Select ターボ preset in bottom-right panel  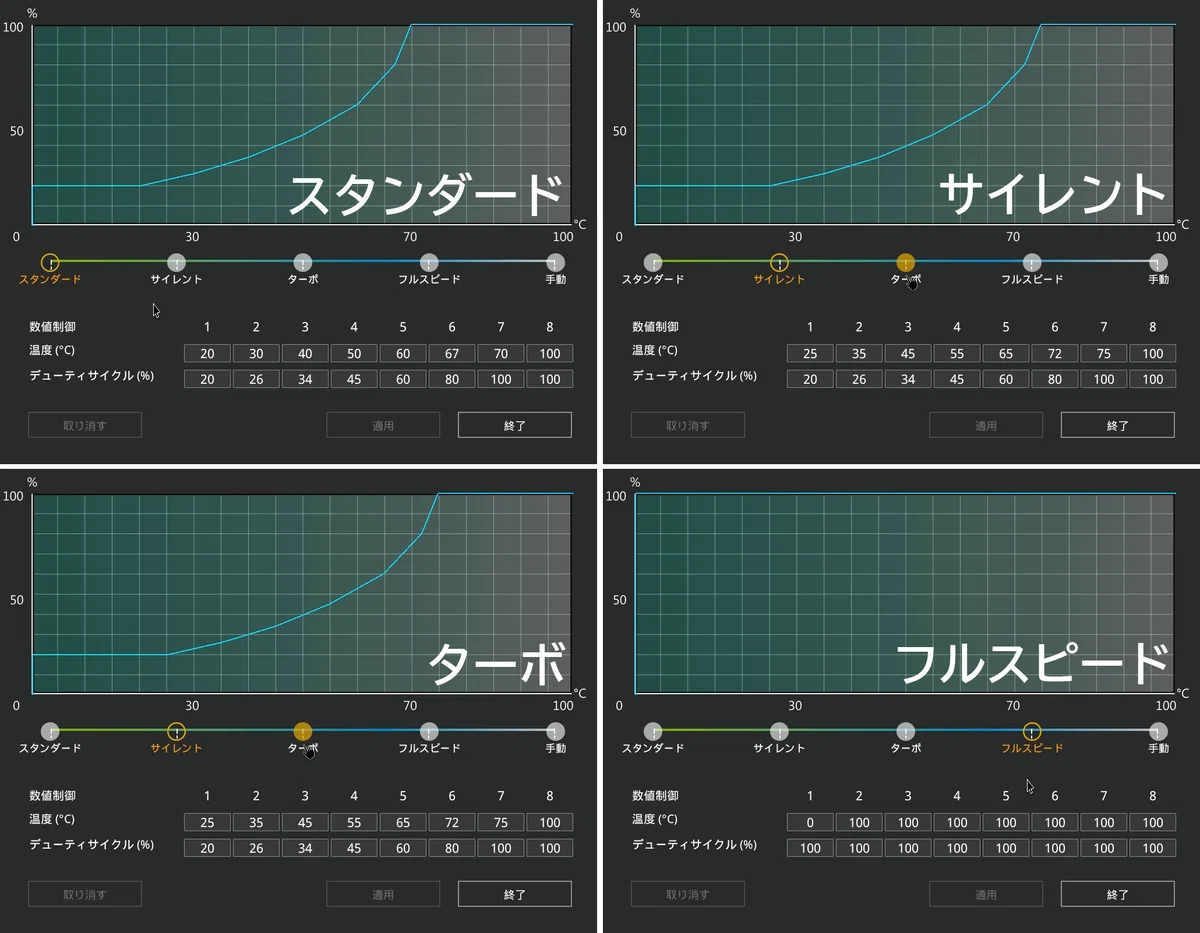pos(906,731)
